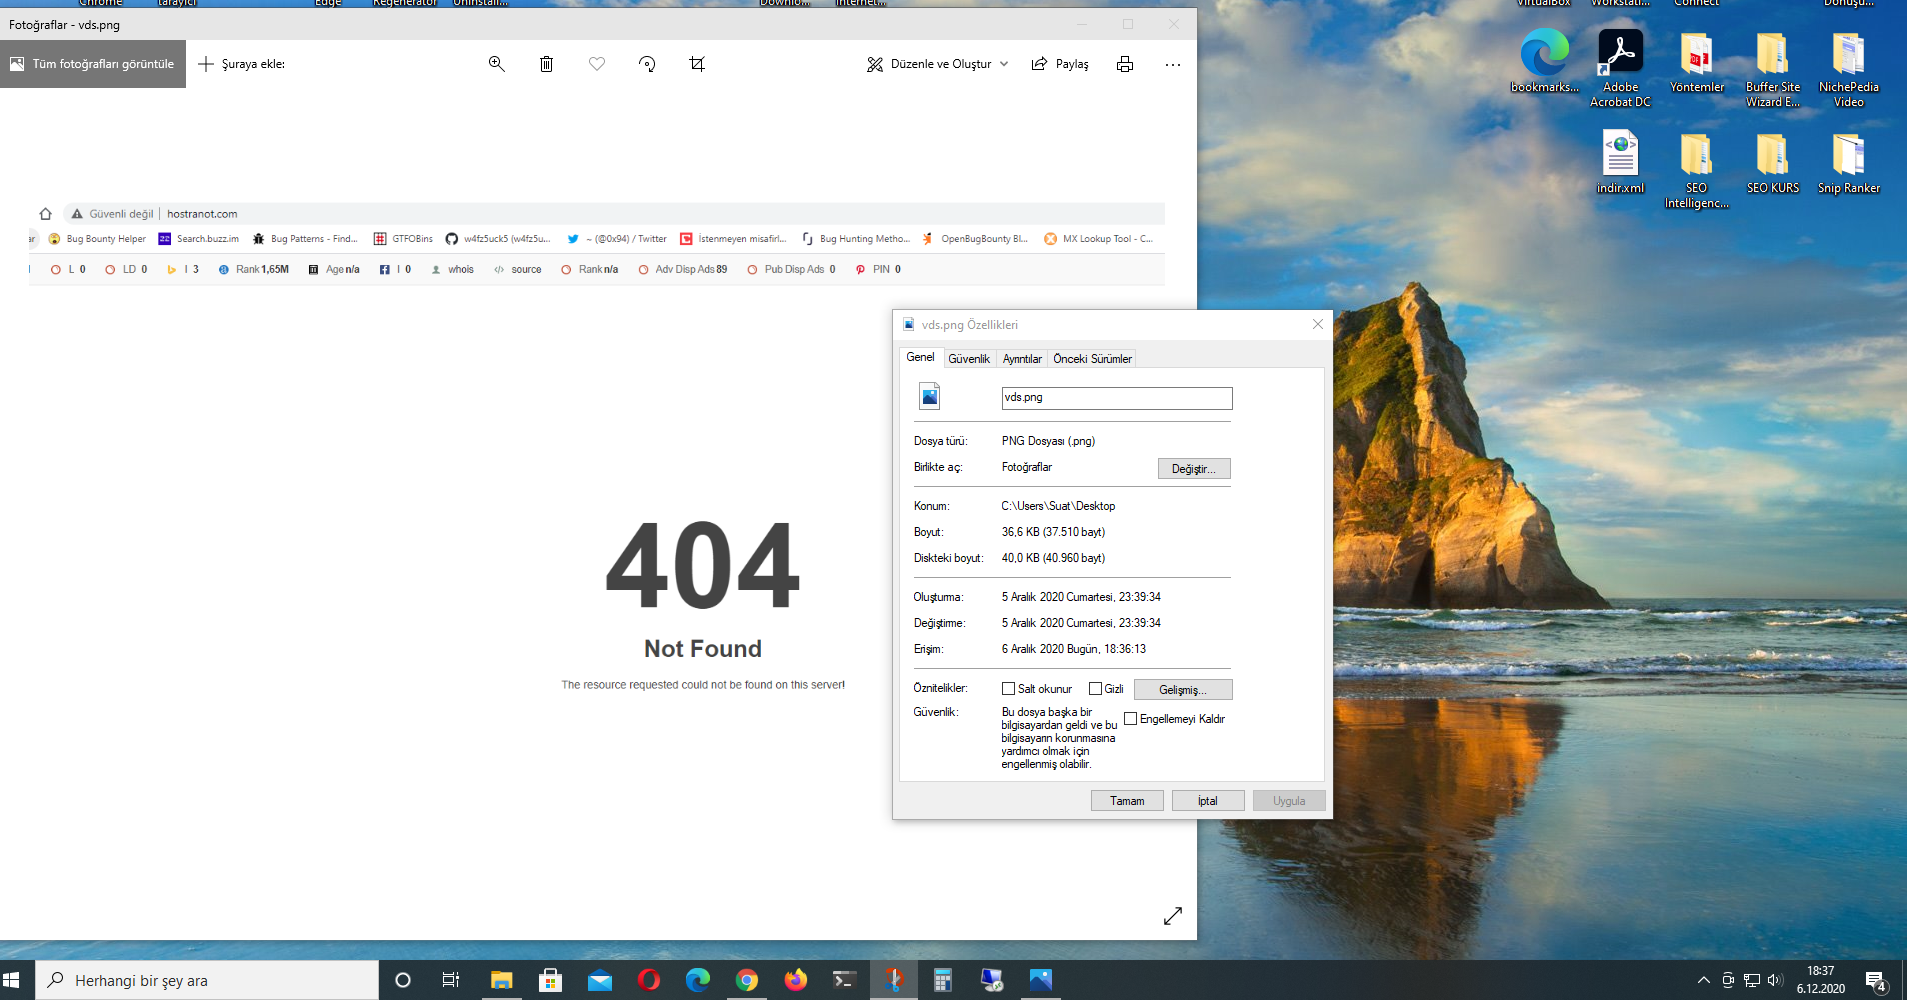Switch to the Güvenlik tab
This screenshot has height=1000, width=1907.
coord(969,359)
